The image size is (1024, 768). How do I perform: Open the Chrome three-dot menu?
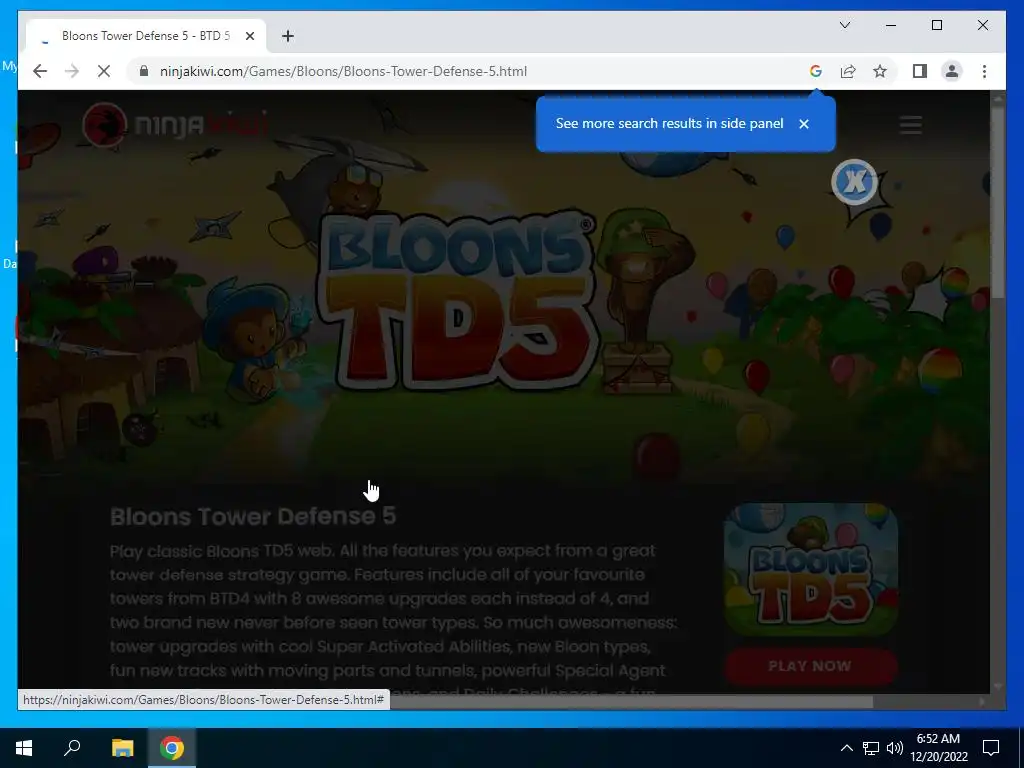984,71
